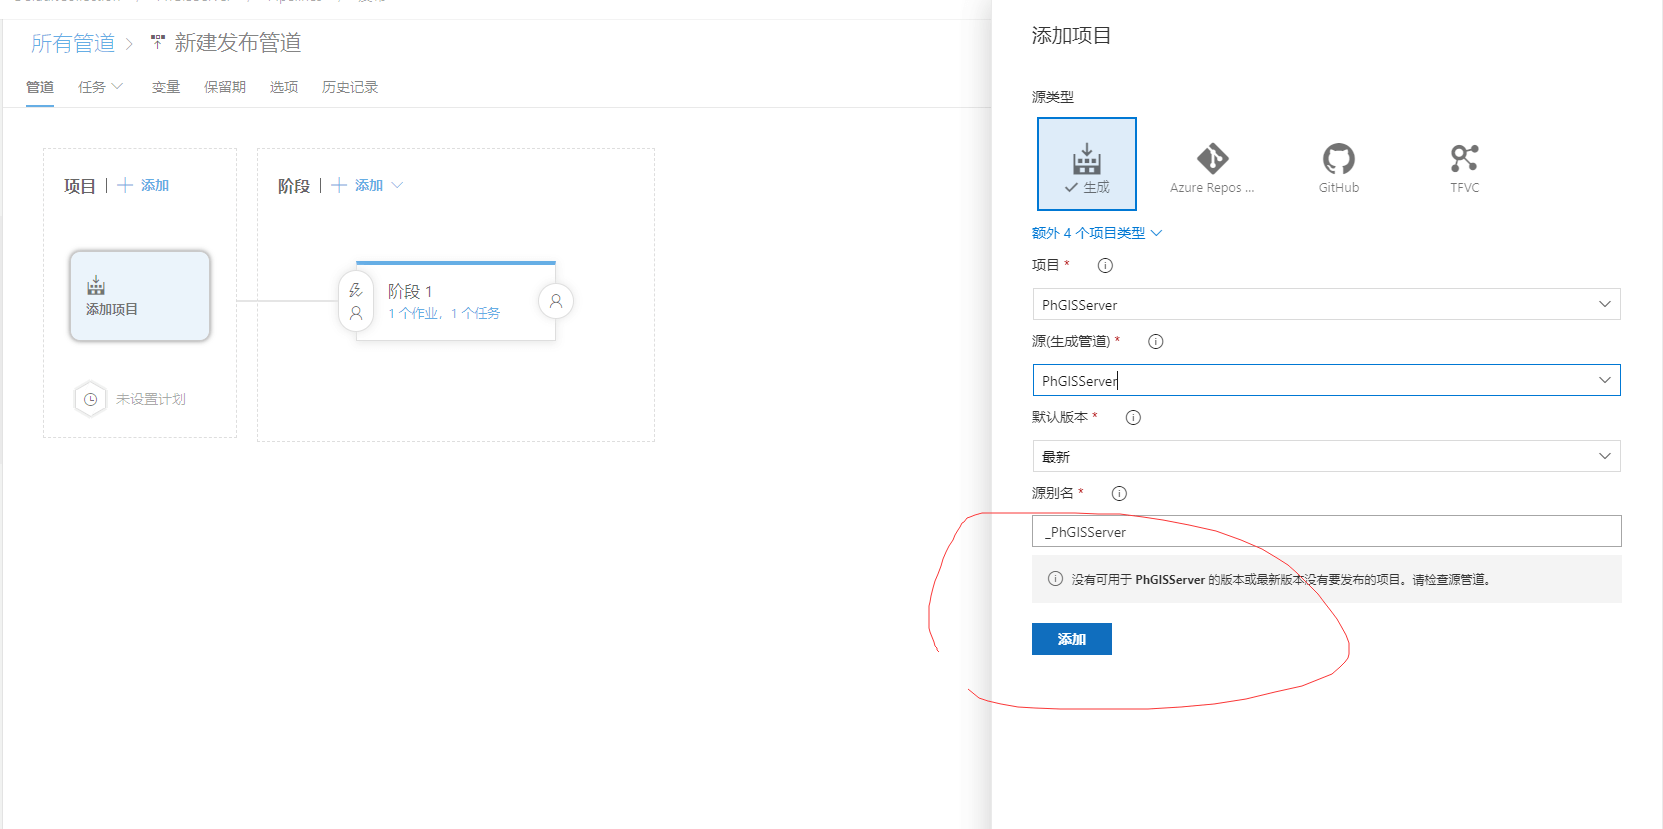This screenshot has height=829, width=1663.
Task: Click info icon next to 默认版本
Action: [1133, 418]
